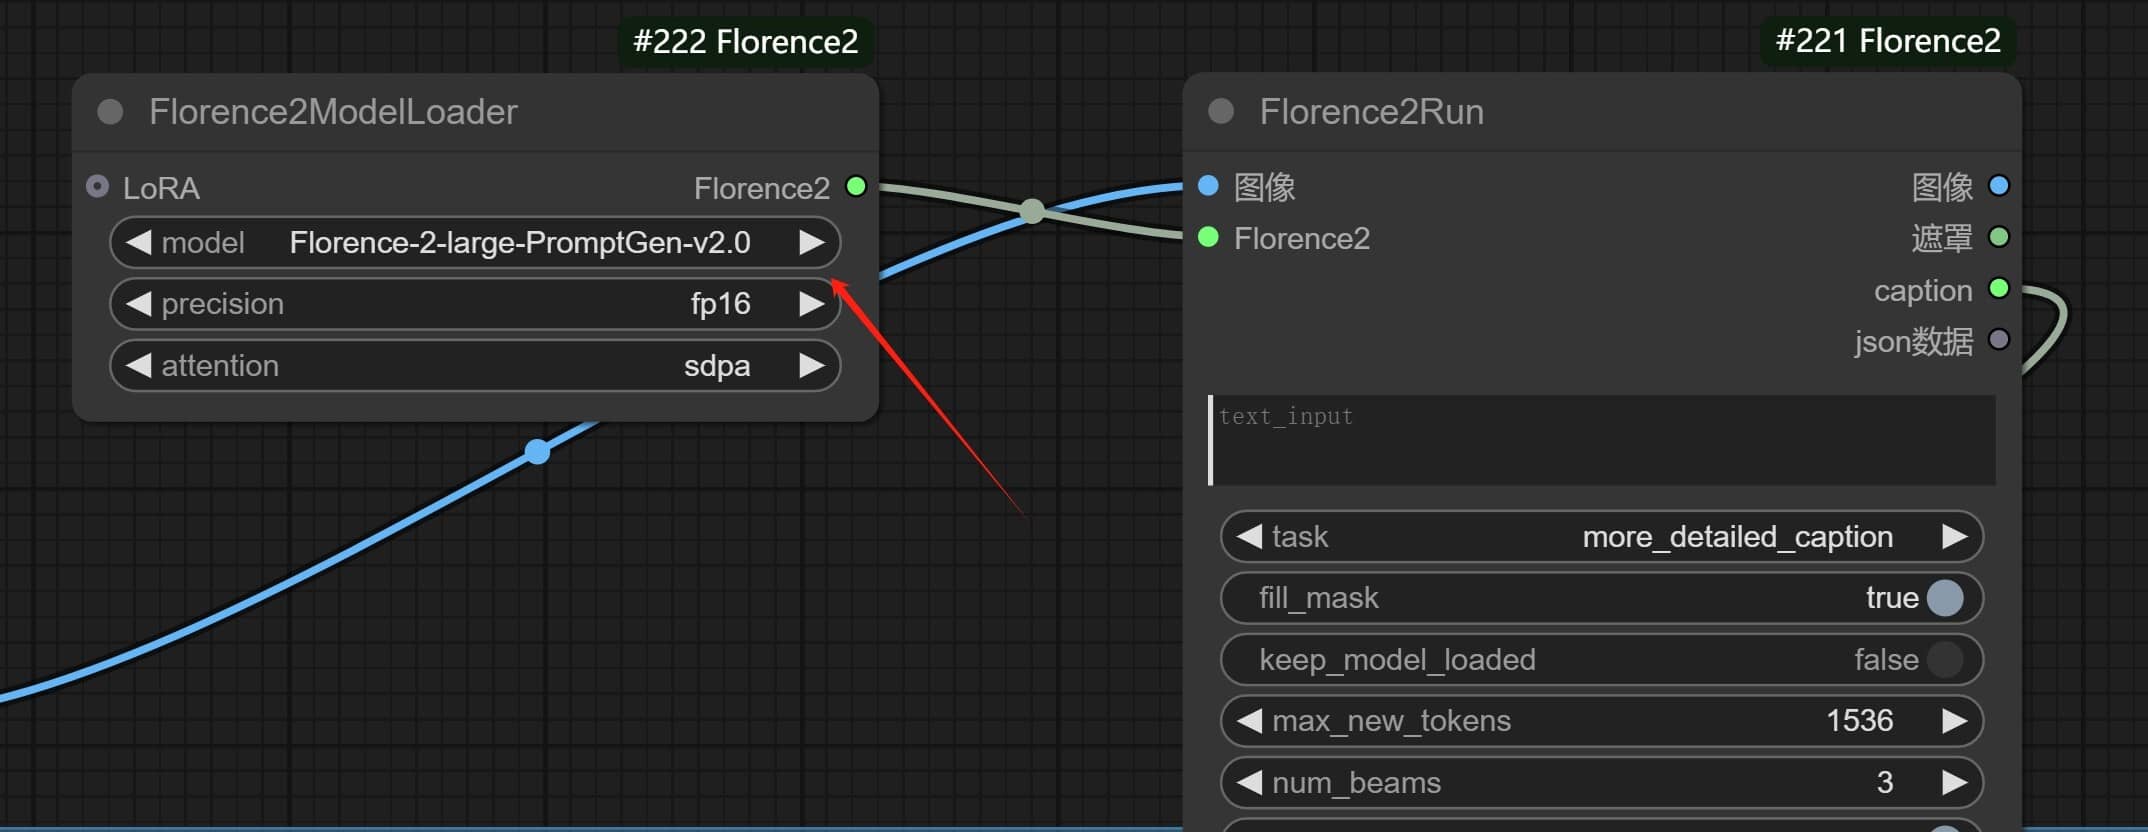Toggle the keep_model_loaded switch
2148x832 pixels.
[x=1945, y=660]
